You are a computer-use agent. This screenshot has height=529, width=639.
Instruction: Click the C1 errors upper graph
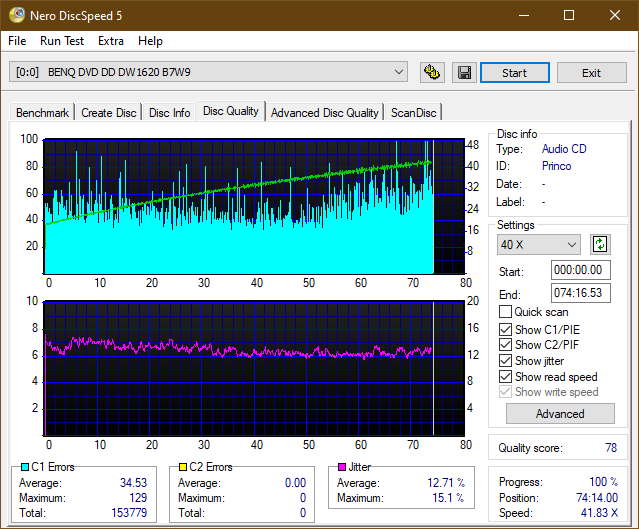(x=254, y=206)
